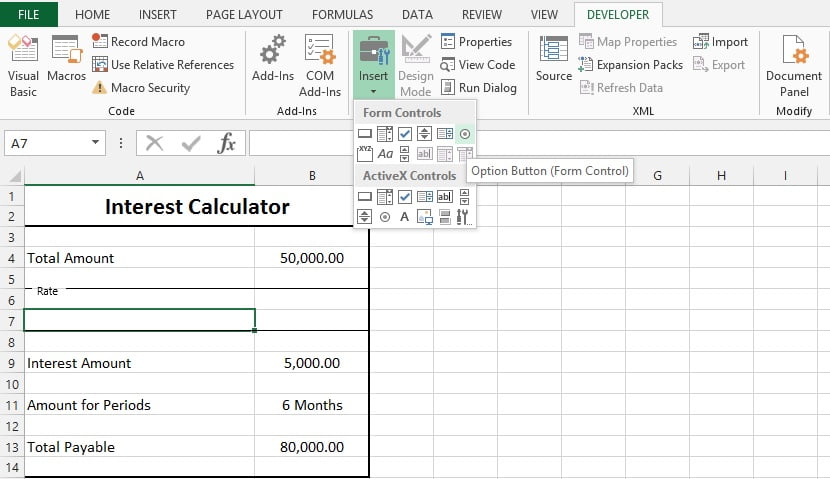
Task: Insert Combo Box form control
Action: pyautogui.click(x=385, y=134)
